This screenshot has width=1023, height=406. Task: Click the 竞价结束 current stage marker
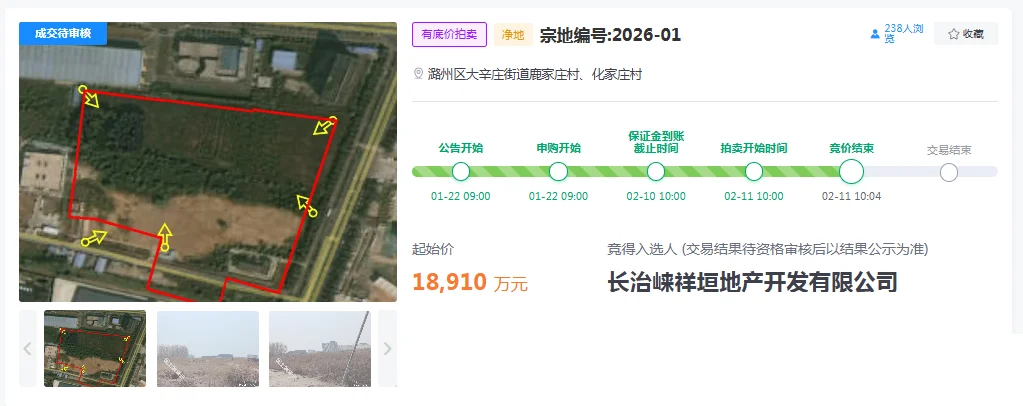851,172
